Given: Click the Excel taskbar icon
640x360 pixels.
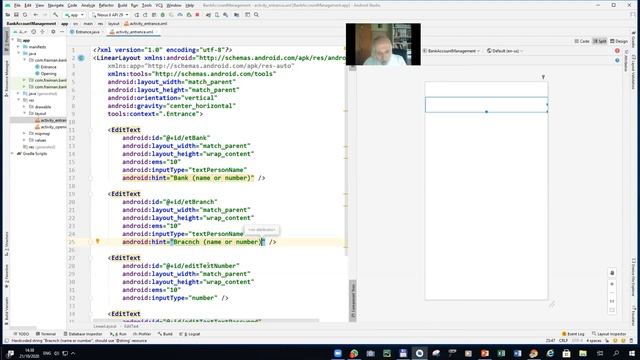Looking at the screenshot, I should point(501,353).
